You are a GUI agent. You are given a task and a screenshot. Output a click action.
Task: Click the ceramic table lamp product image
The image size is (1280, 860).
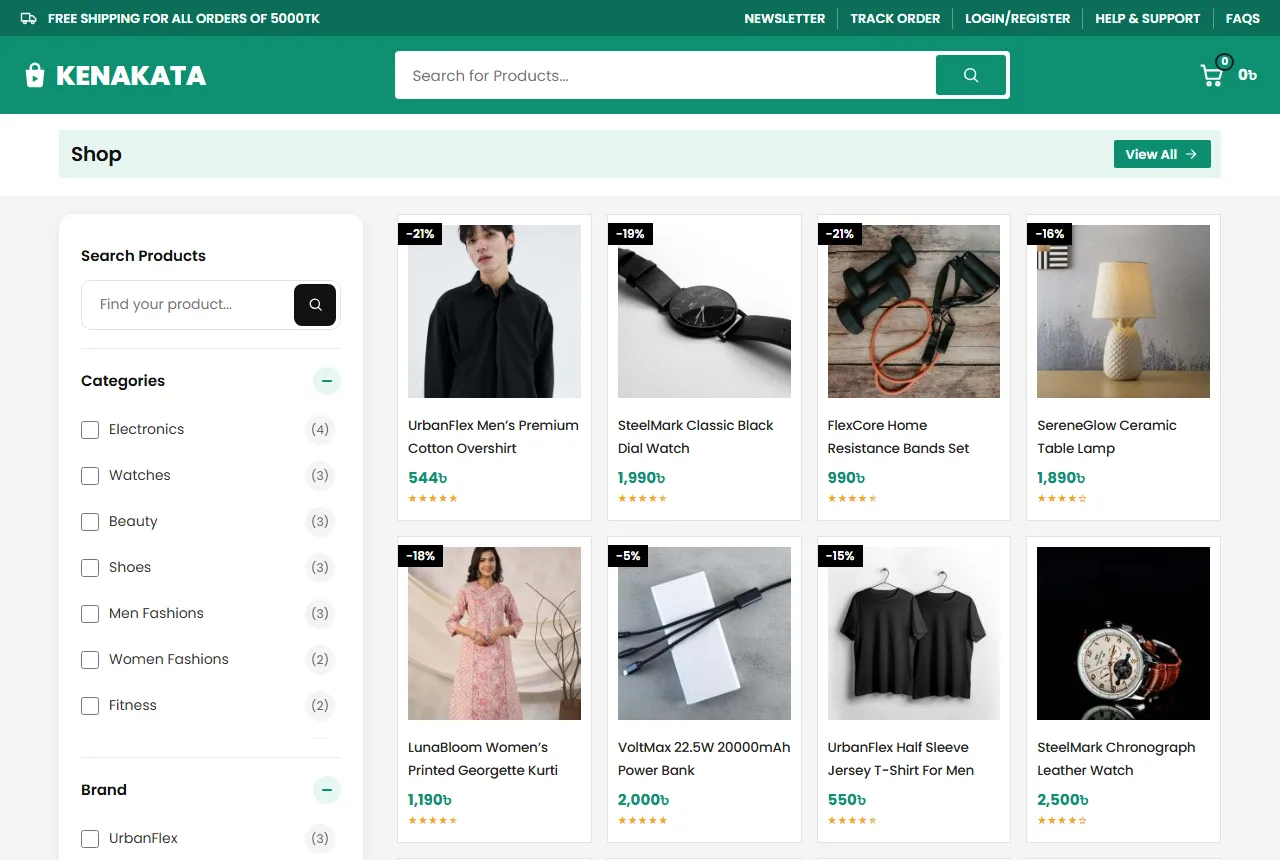click(1123, 311)
